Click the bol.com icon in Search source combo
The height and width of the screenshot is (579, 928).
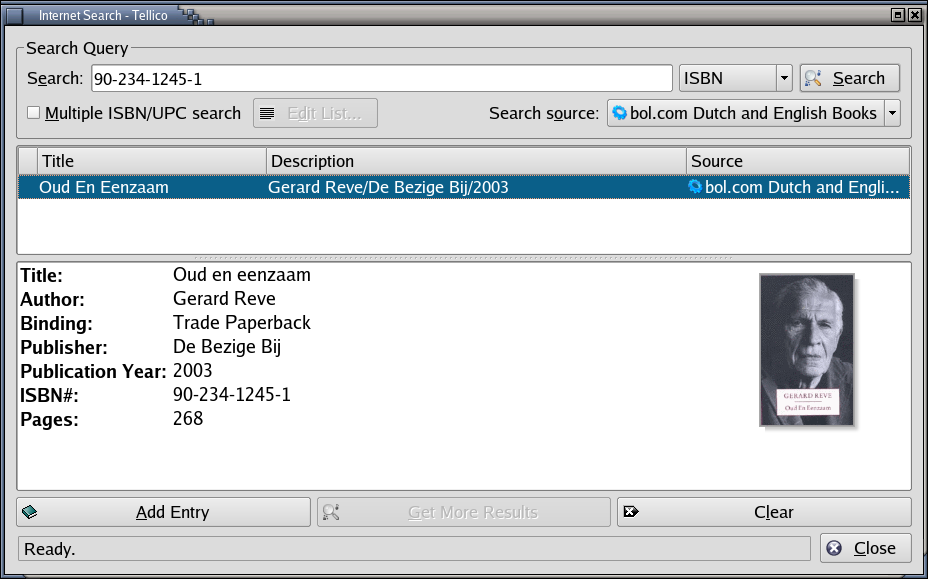tap(619, 112)
